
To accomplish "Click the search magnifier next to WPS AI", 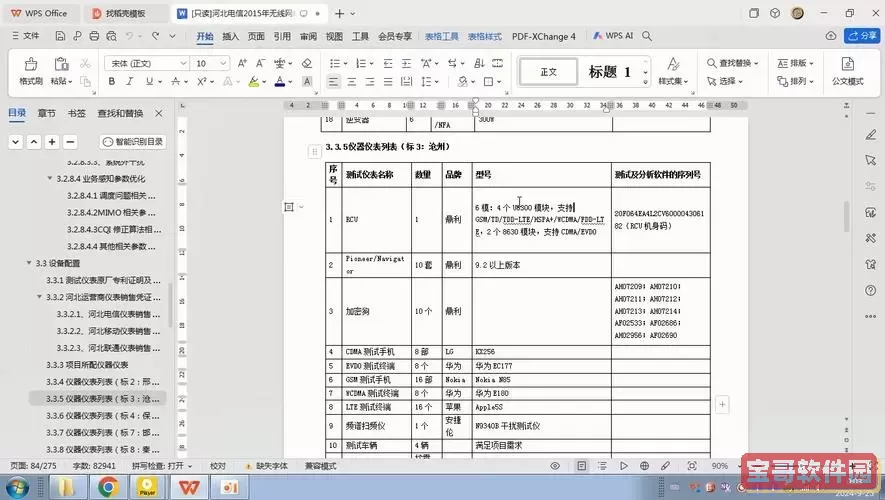I will (x=647, y=36).
